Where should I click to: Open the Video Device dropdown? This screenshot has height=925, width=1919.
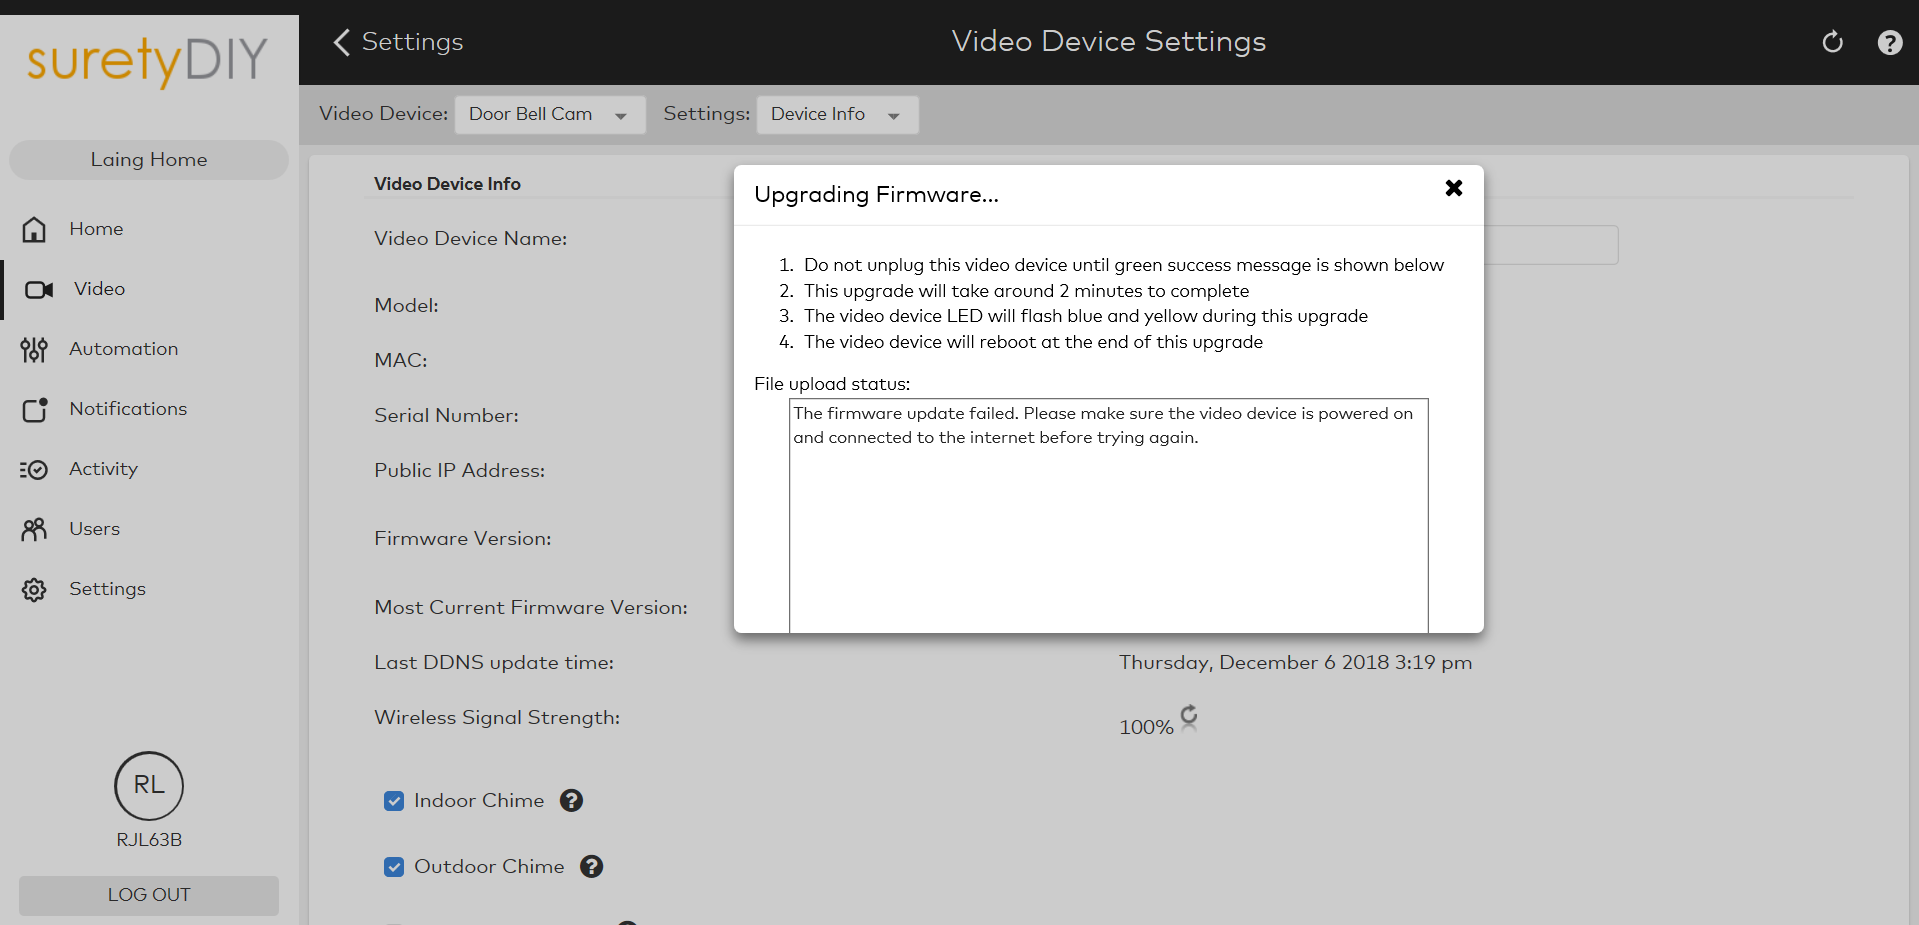point(550,115)
